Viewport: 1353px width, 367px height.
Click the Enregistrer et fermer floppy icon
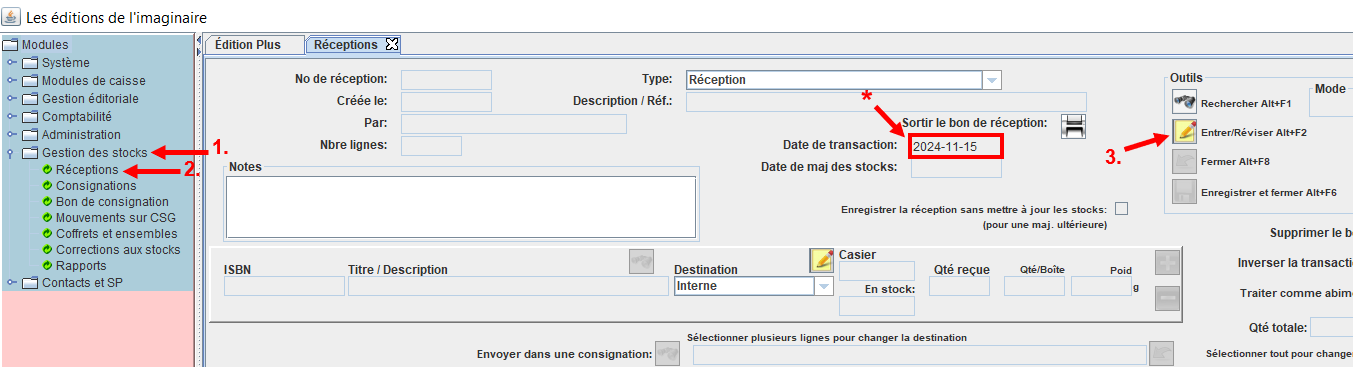tap(1184, 191)
